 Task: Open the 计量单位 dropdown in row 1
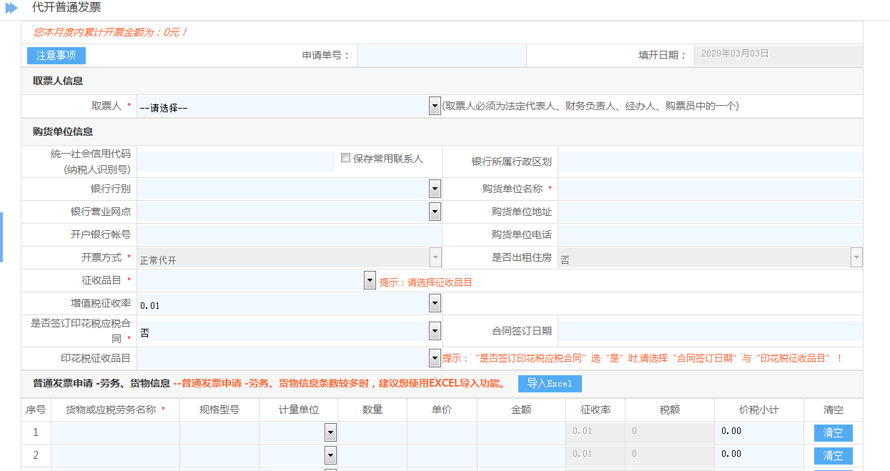[330, 433]
